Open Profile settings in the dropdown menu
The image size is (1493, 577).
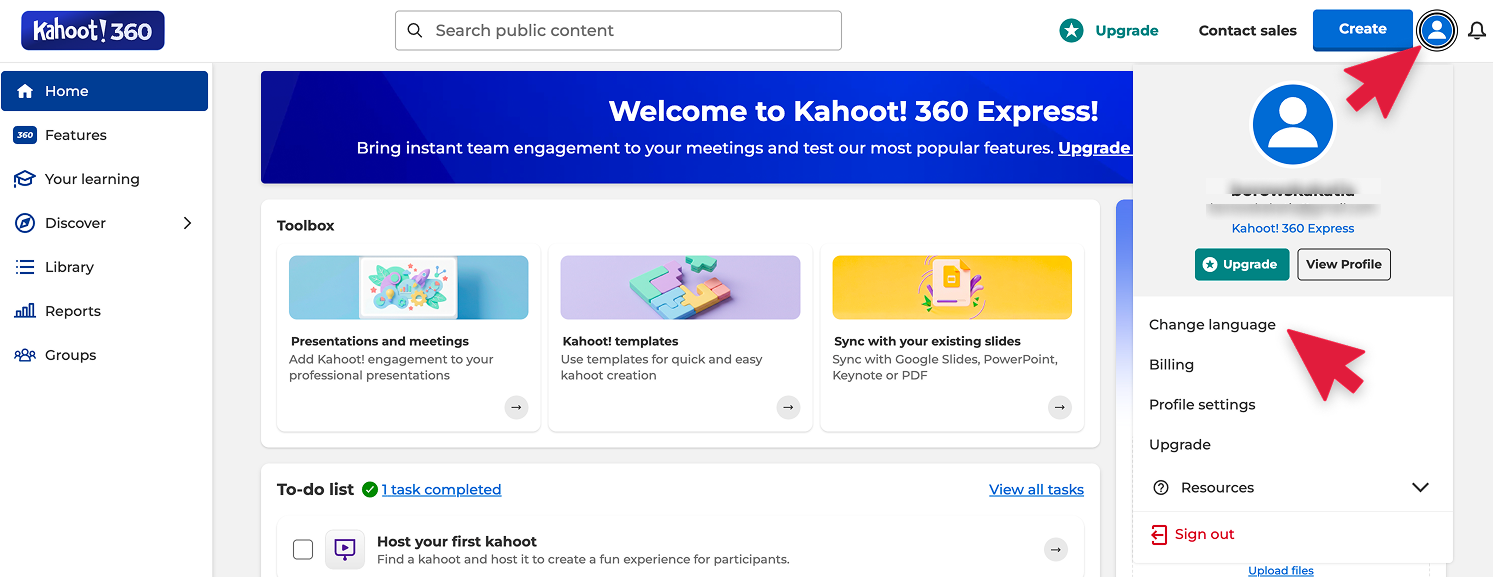click(1202, 405)
